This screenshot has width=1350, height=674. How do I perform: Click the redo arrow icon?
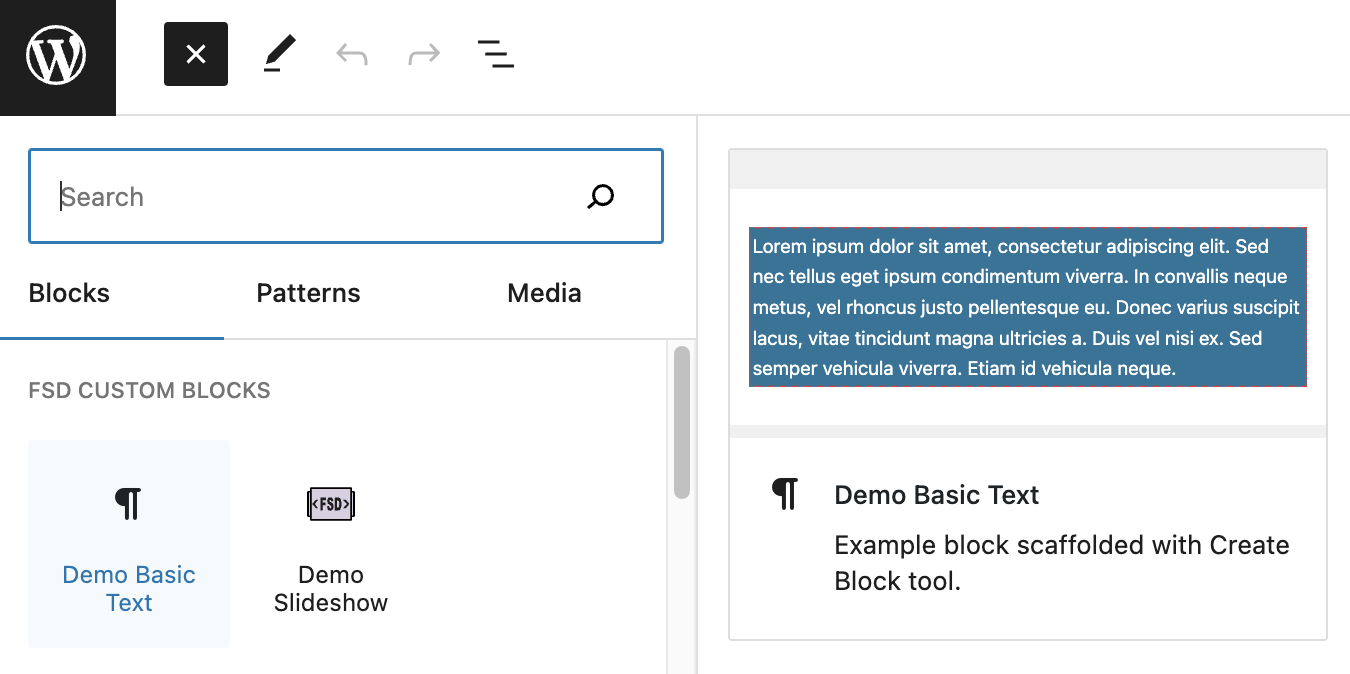(x=423, y=54)
